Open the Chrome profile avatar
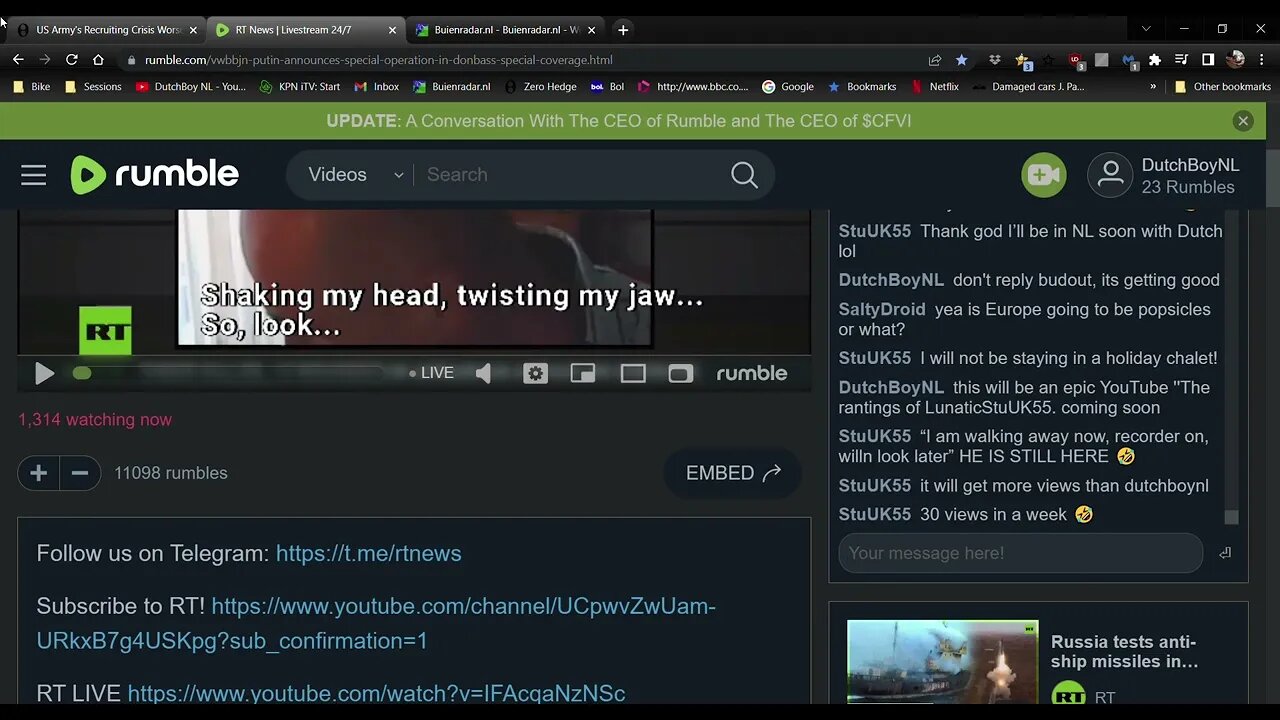Viewport: 1280px width, 720px height. click(1235, 60)
